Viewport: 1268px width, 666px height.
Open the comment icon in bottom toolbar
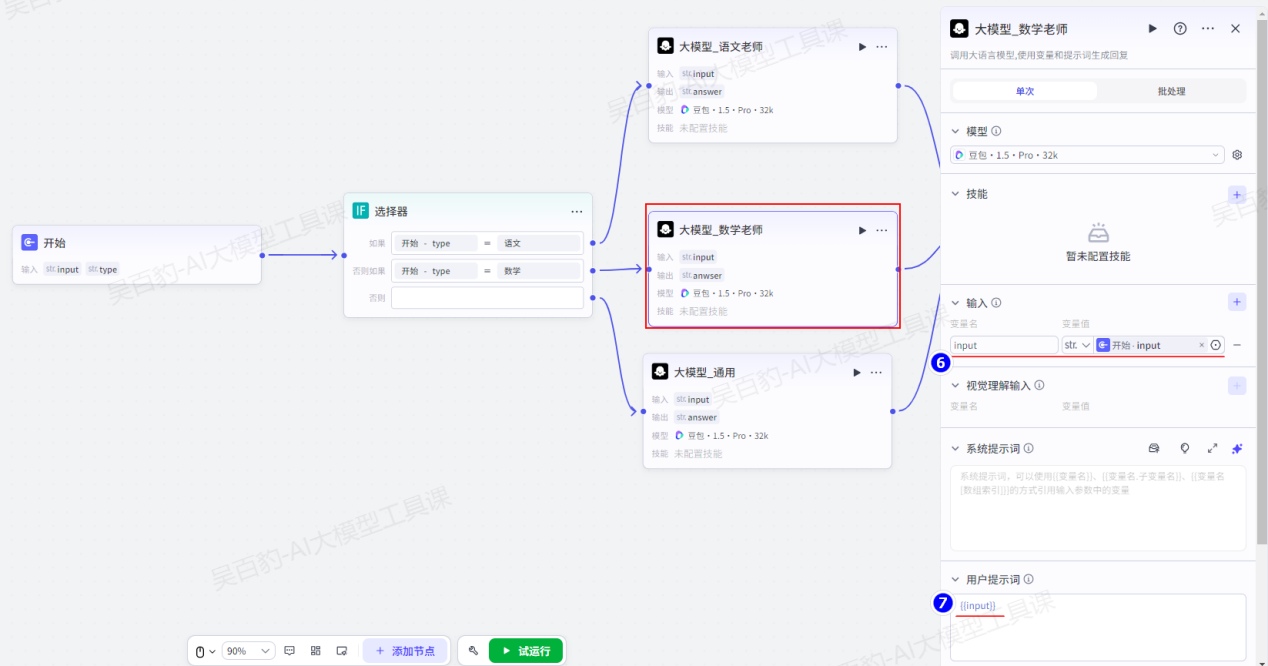[289, 651]
